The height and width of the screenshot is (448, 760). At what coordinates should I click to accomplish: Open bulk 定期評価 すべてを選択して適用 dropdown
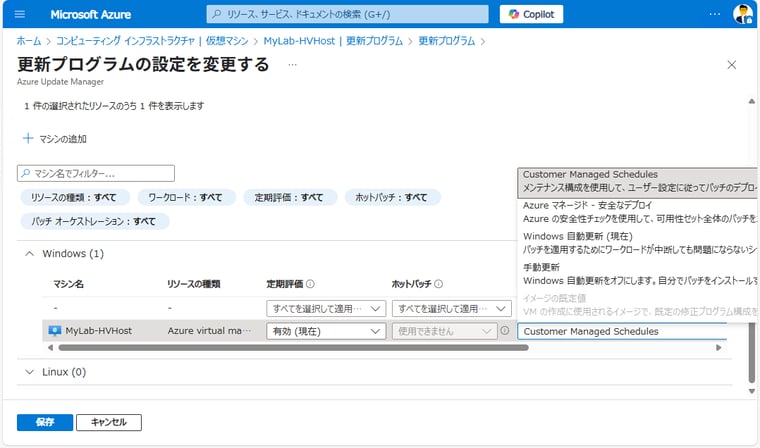point(326,308)
